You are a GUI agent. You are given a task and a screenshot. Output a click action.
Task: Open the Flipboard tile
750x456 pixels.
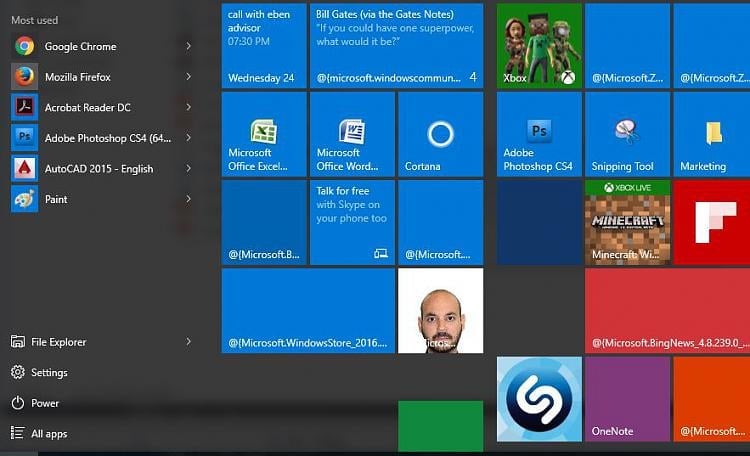point(712,222)
